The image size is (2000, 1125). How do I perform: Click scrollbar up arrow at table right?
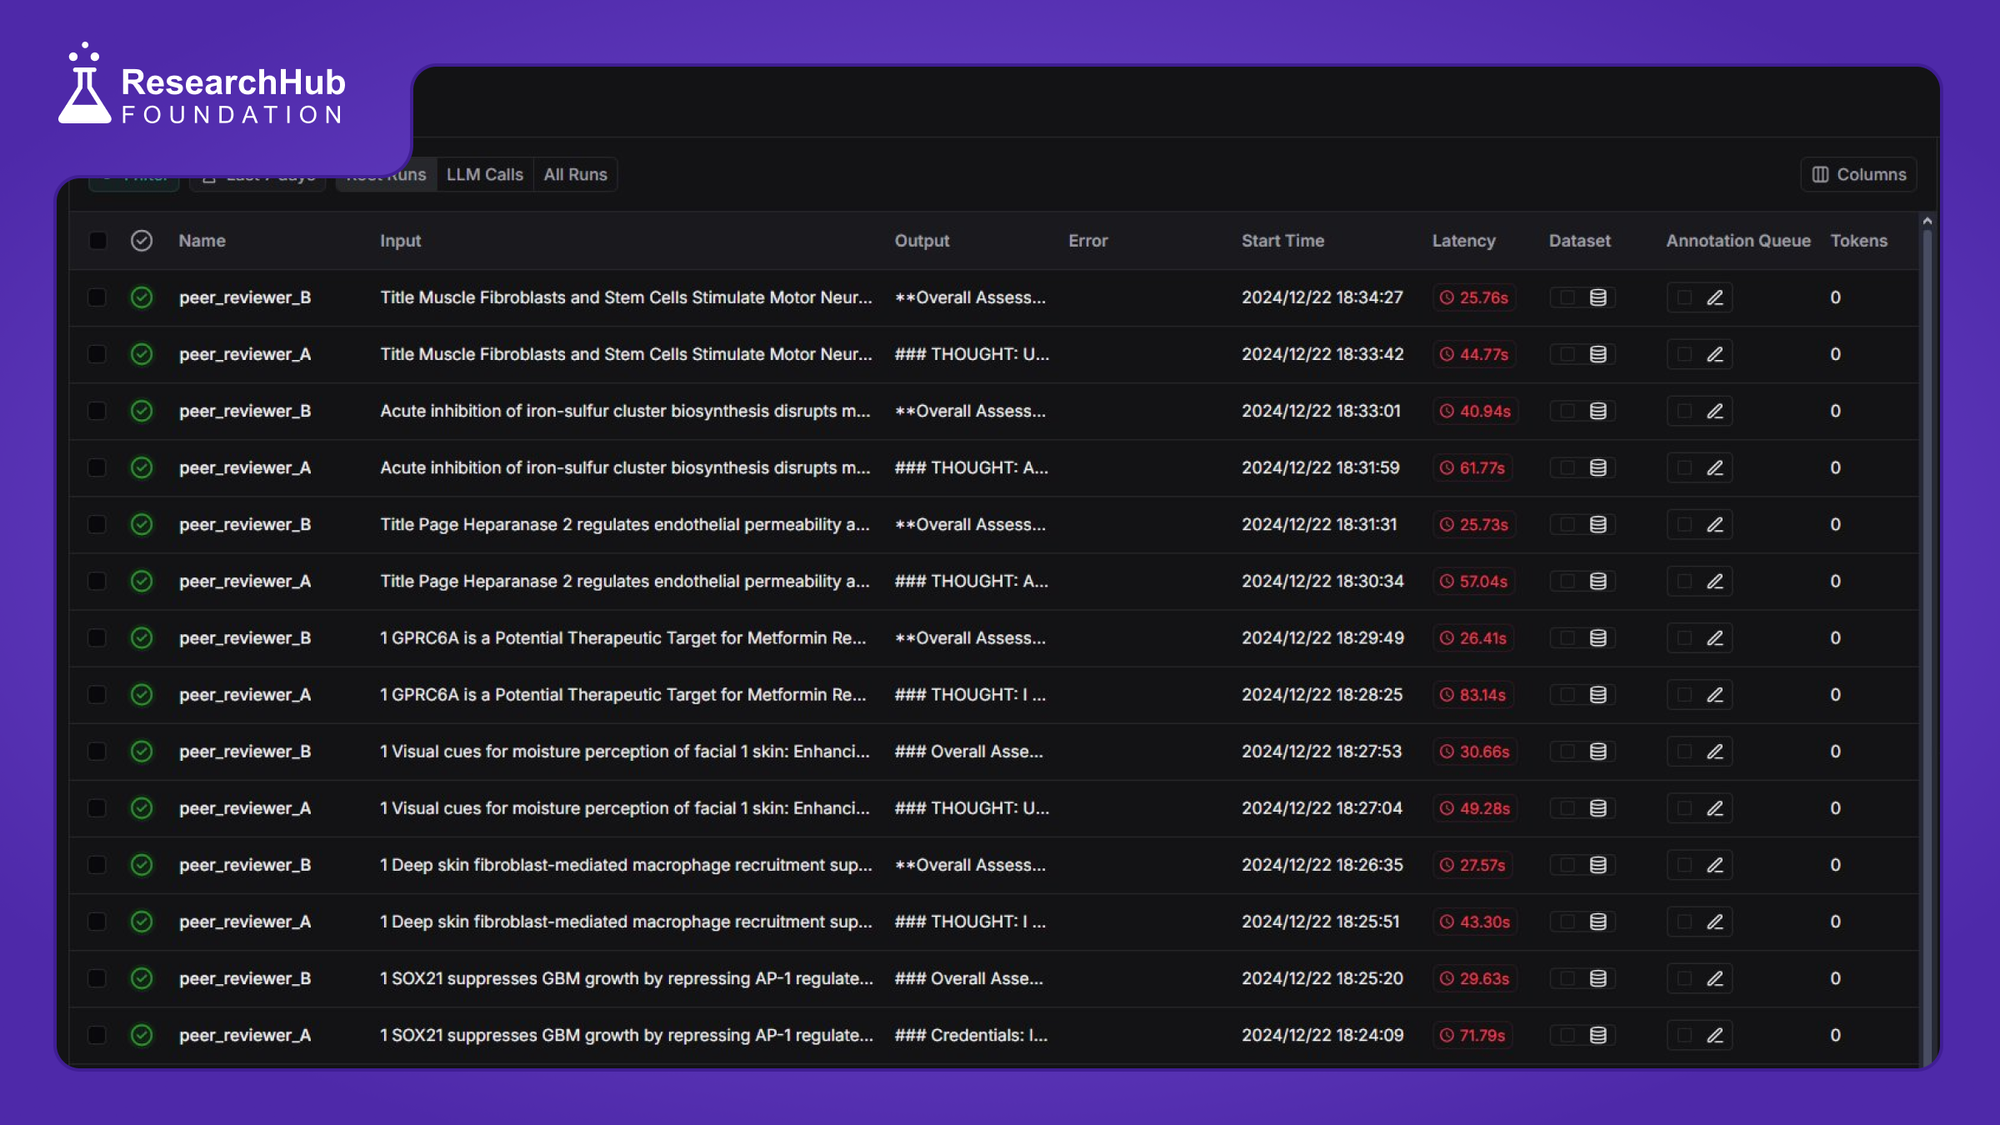[1926, 222]
